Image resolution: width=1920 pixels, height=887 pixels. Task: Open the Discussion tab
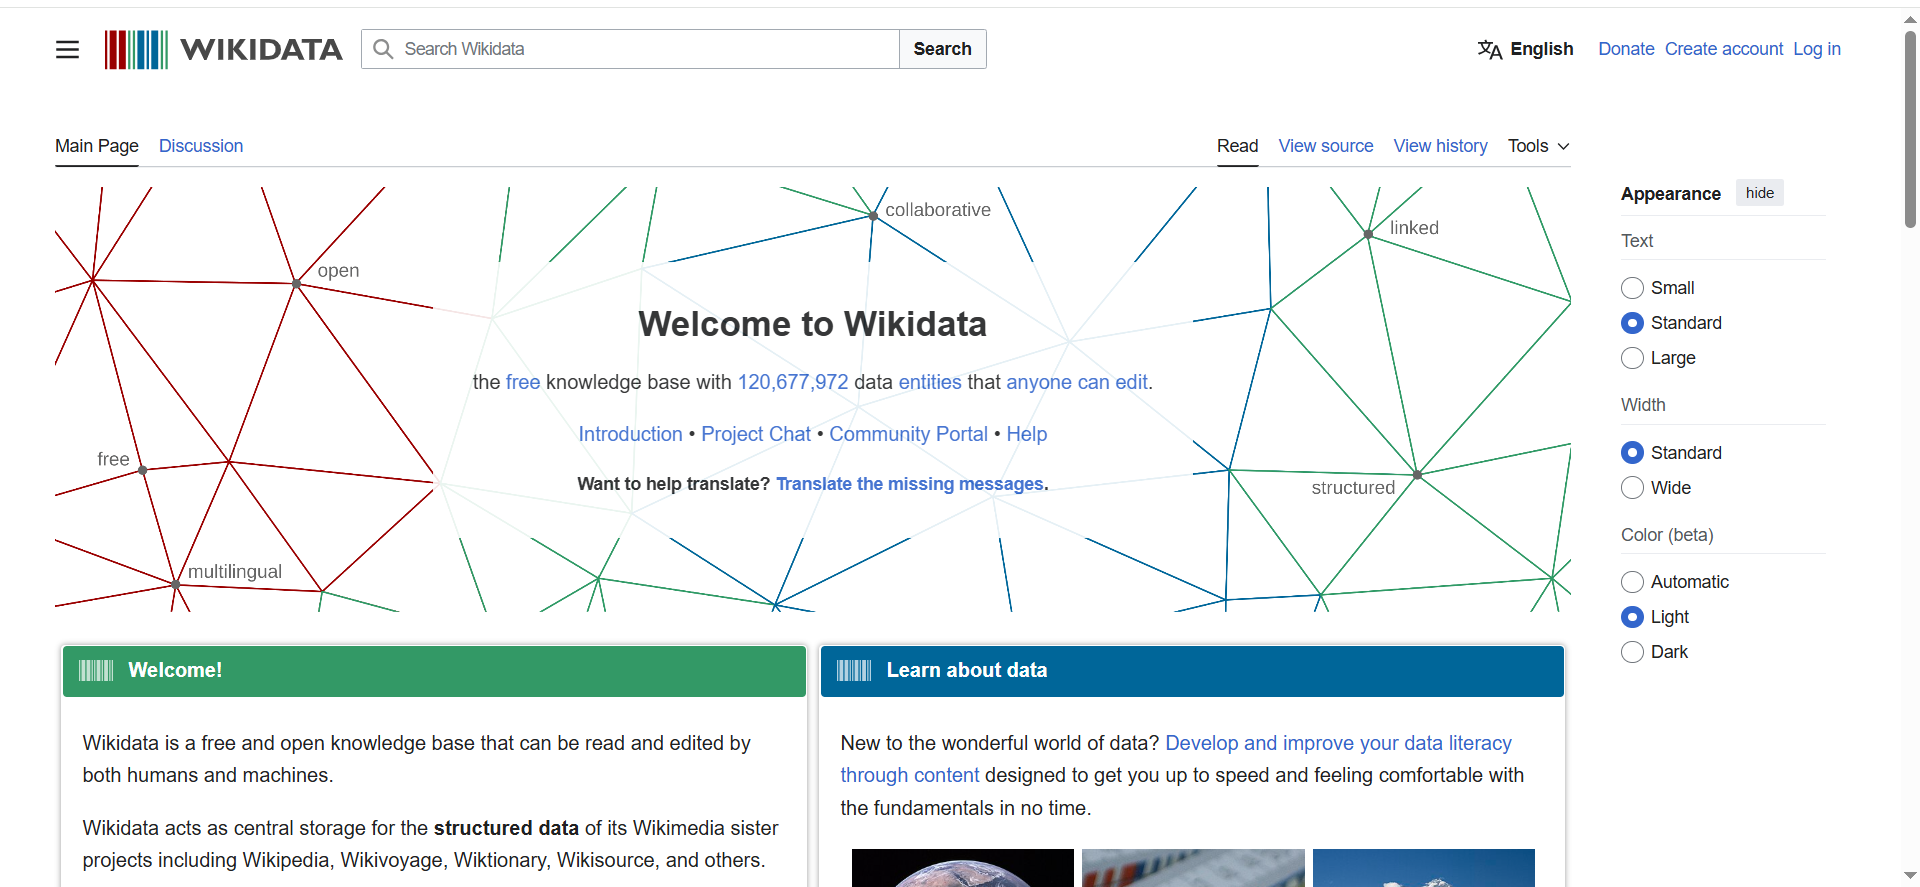click(201, 146)
